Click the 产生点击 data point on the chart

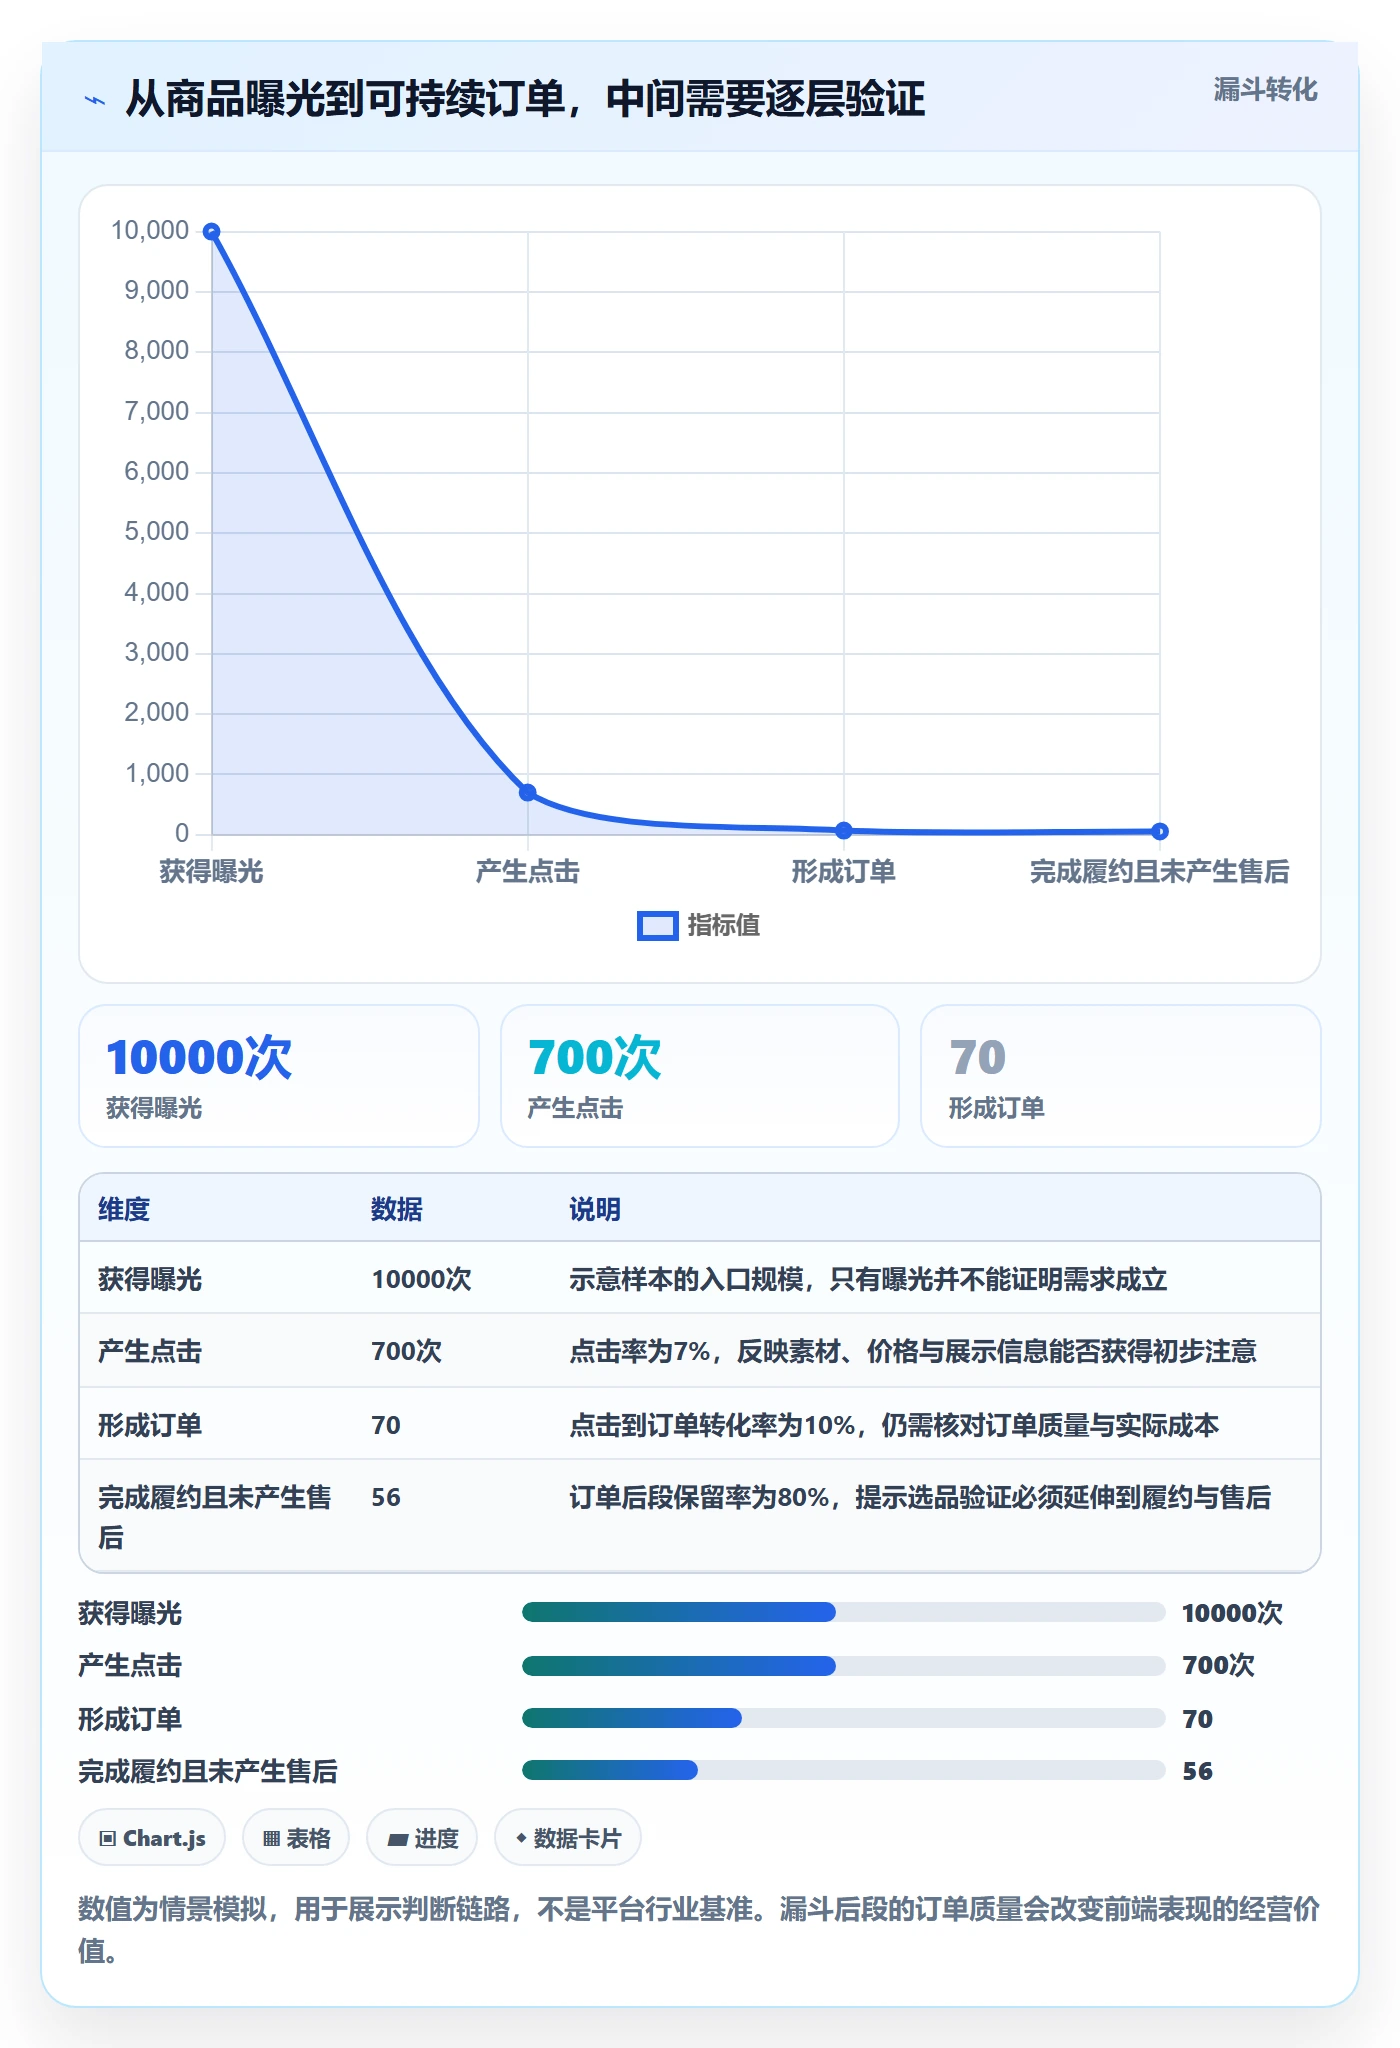528,793
